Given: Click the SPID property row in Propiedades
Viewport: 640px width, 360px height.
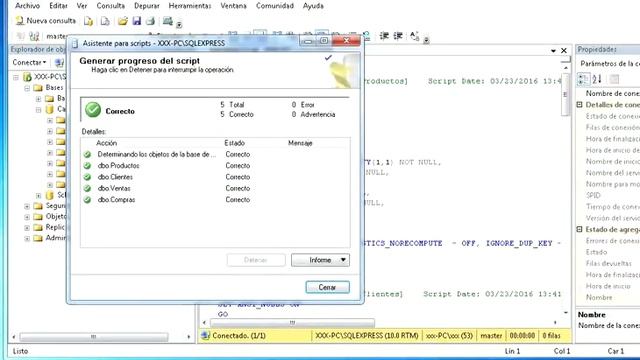Looking at the screenshot, I should point(609,195).
